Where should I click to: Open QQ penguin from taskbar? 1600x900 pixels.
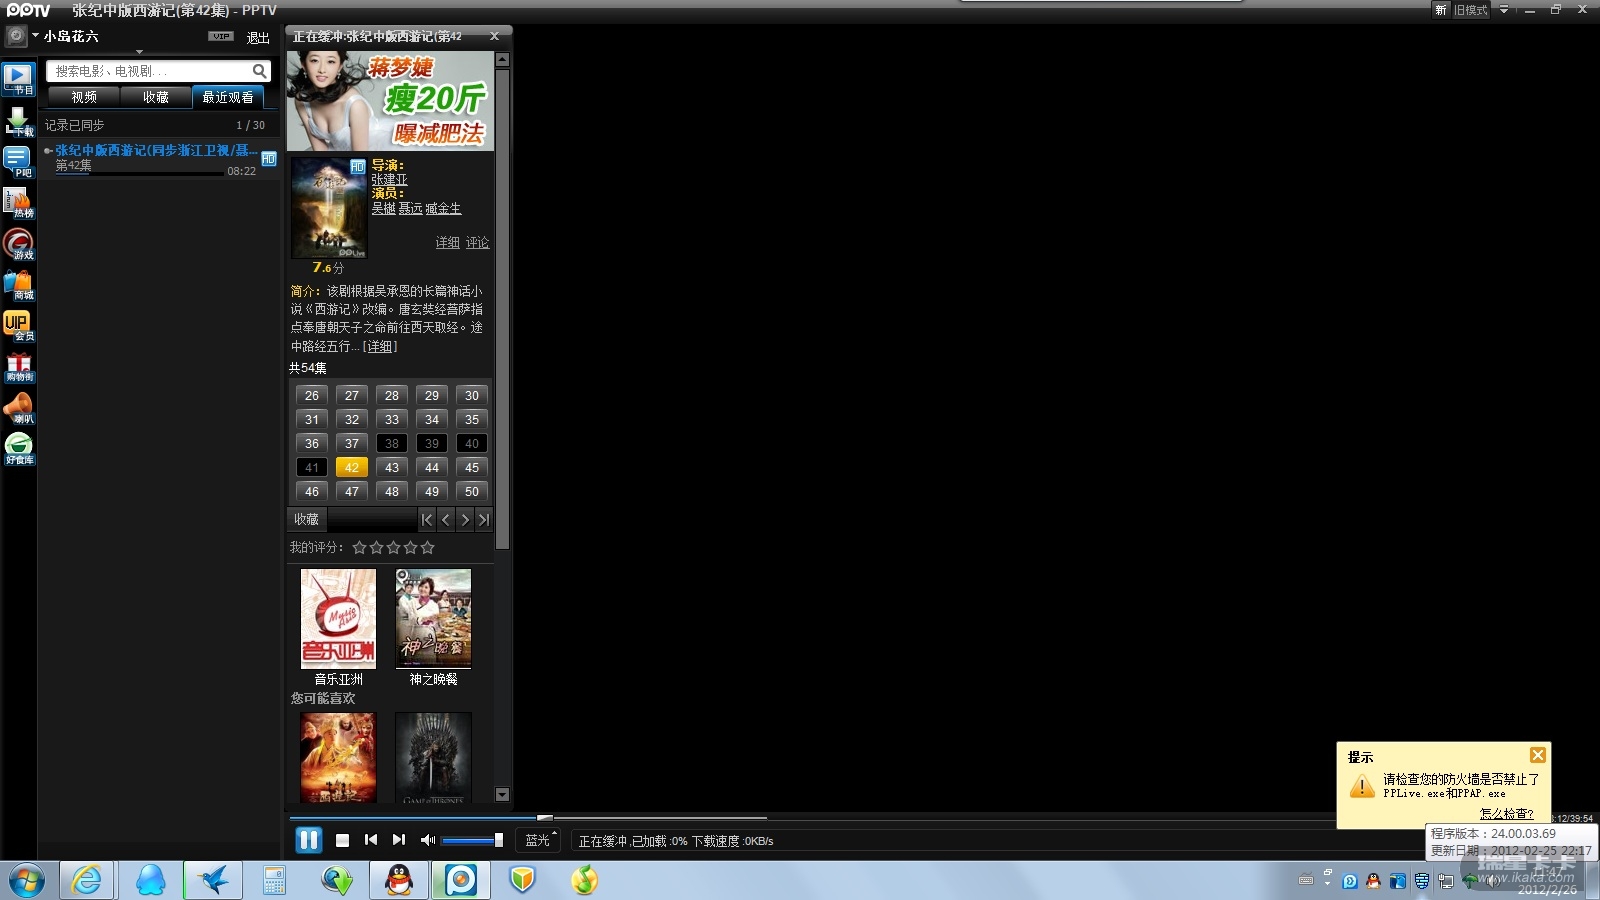(x=399, y=880)
